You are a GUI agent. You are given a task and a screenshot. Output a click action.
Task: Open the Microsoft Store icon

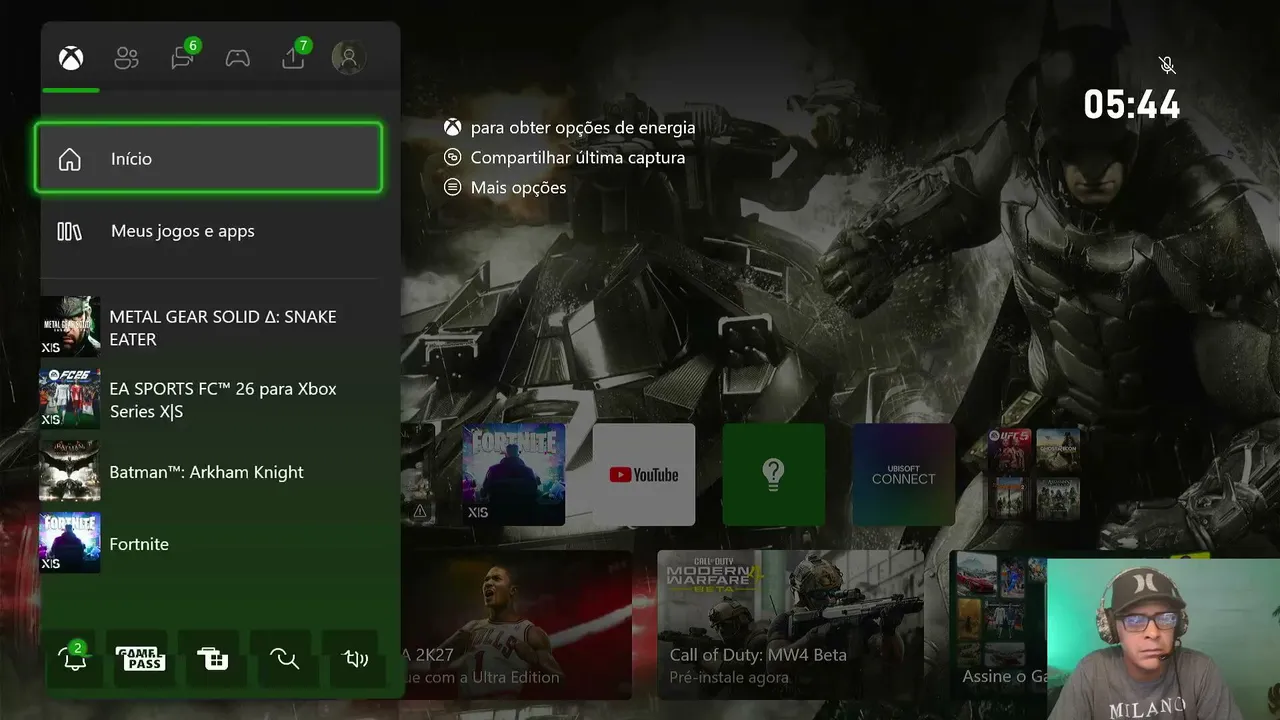[212, 658]
